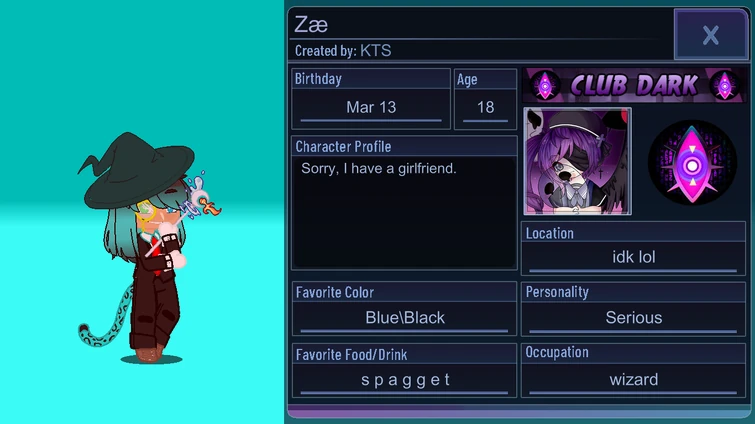This screenshot has height=424, width=755.
Task: Click the left eye icon on Club Dark banner
Action: click(x=545, y=86)
